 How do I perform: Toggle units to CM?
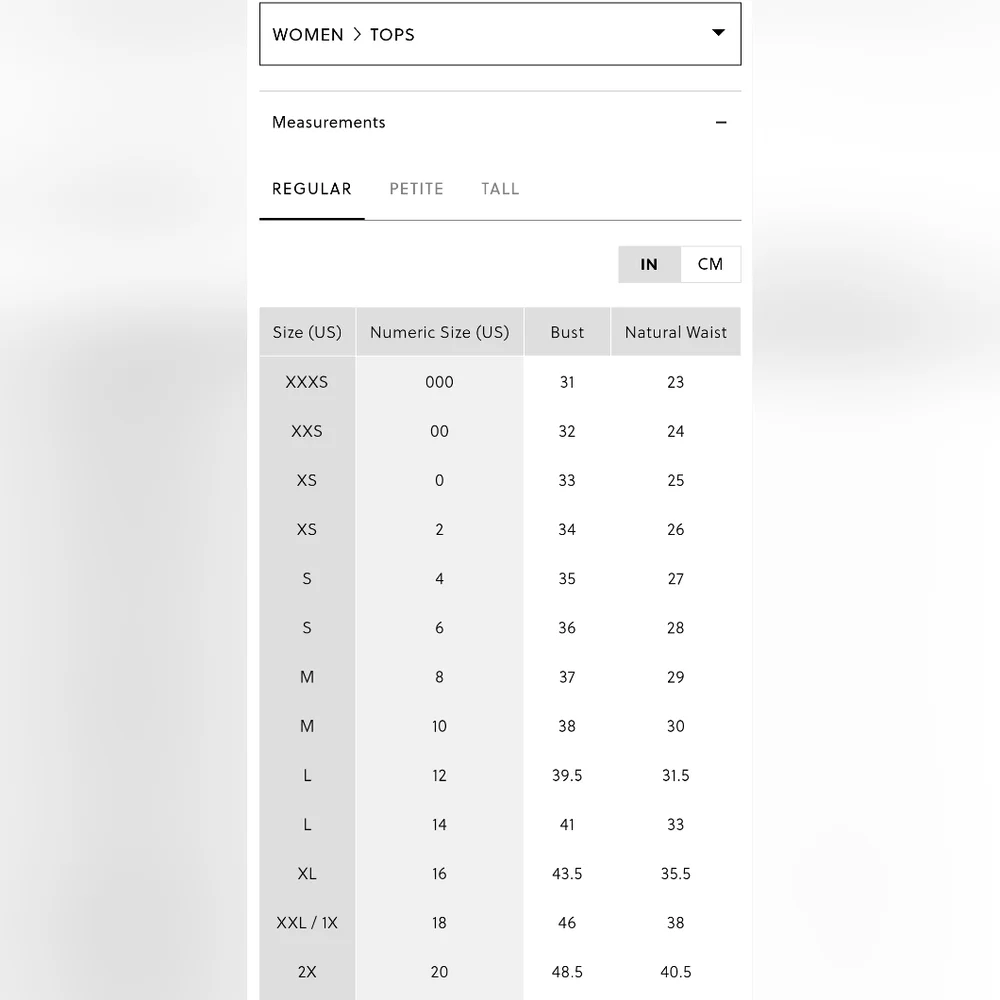coord(710,264)
